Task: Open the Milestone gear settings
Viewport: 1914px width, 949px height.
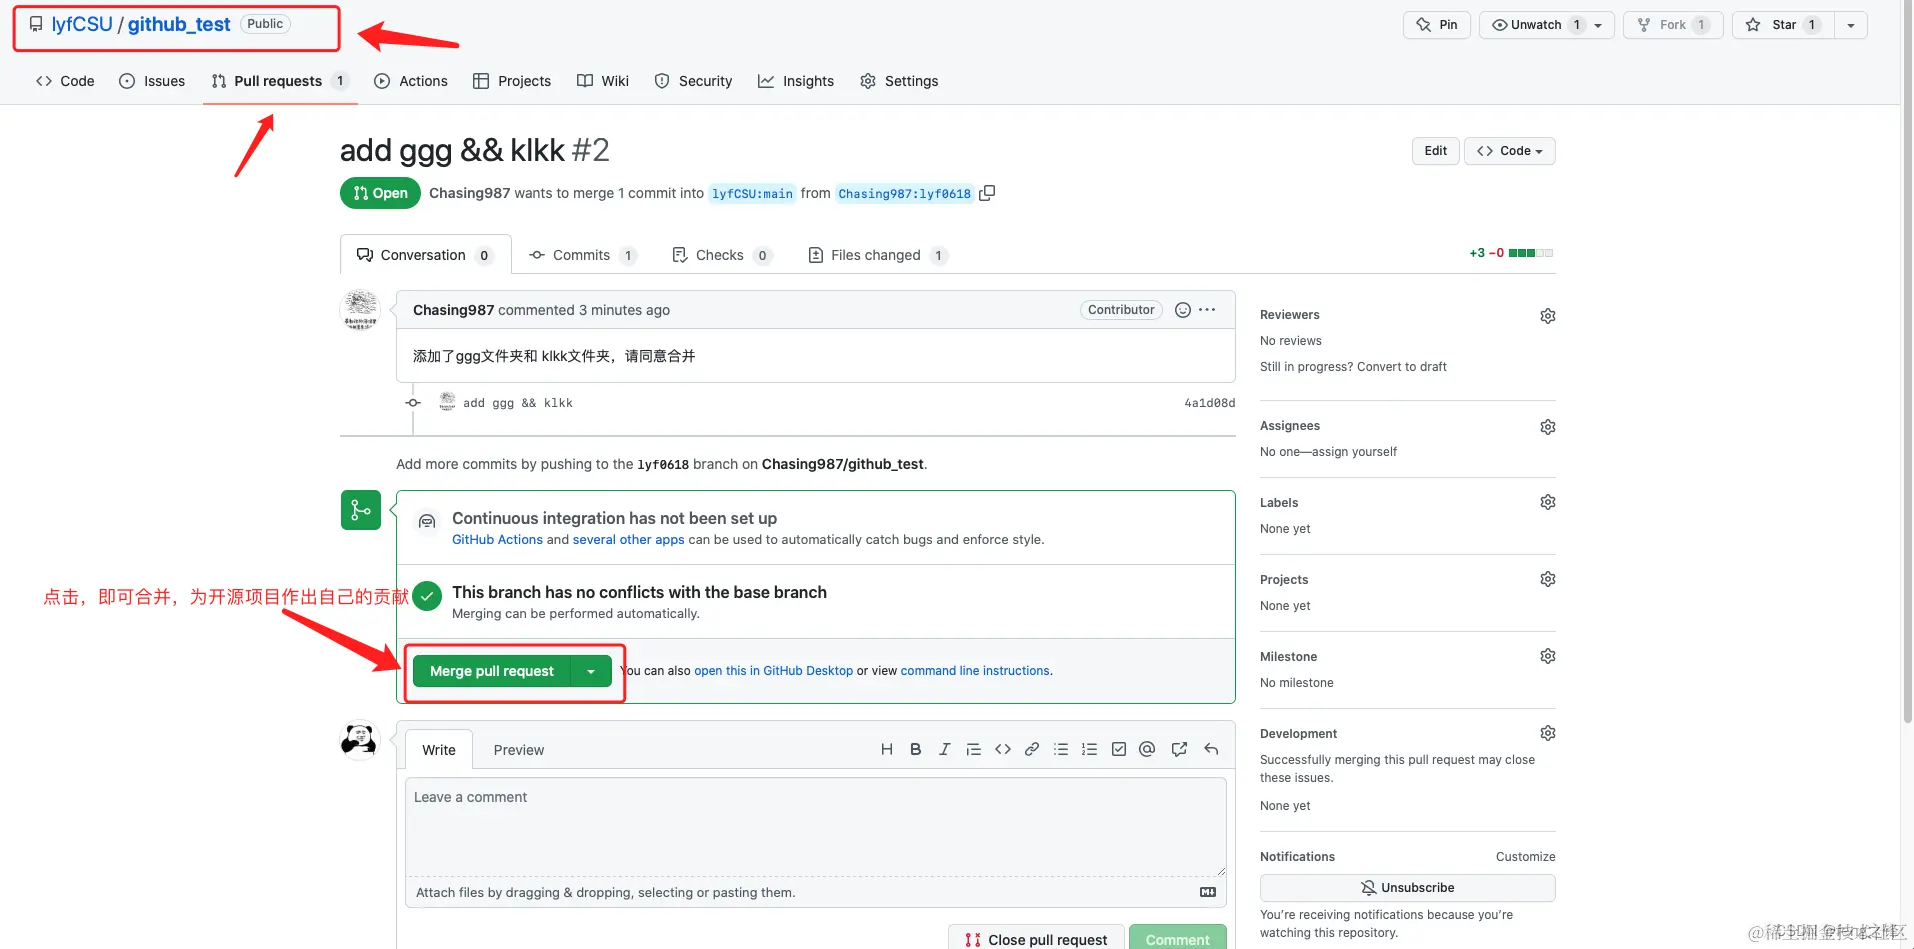Action: point(1548,656)
